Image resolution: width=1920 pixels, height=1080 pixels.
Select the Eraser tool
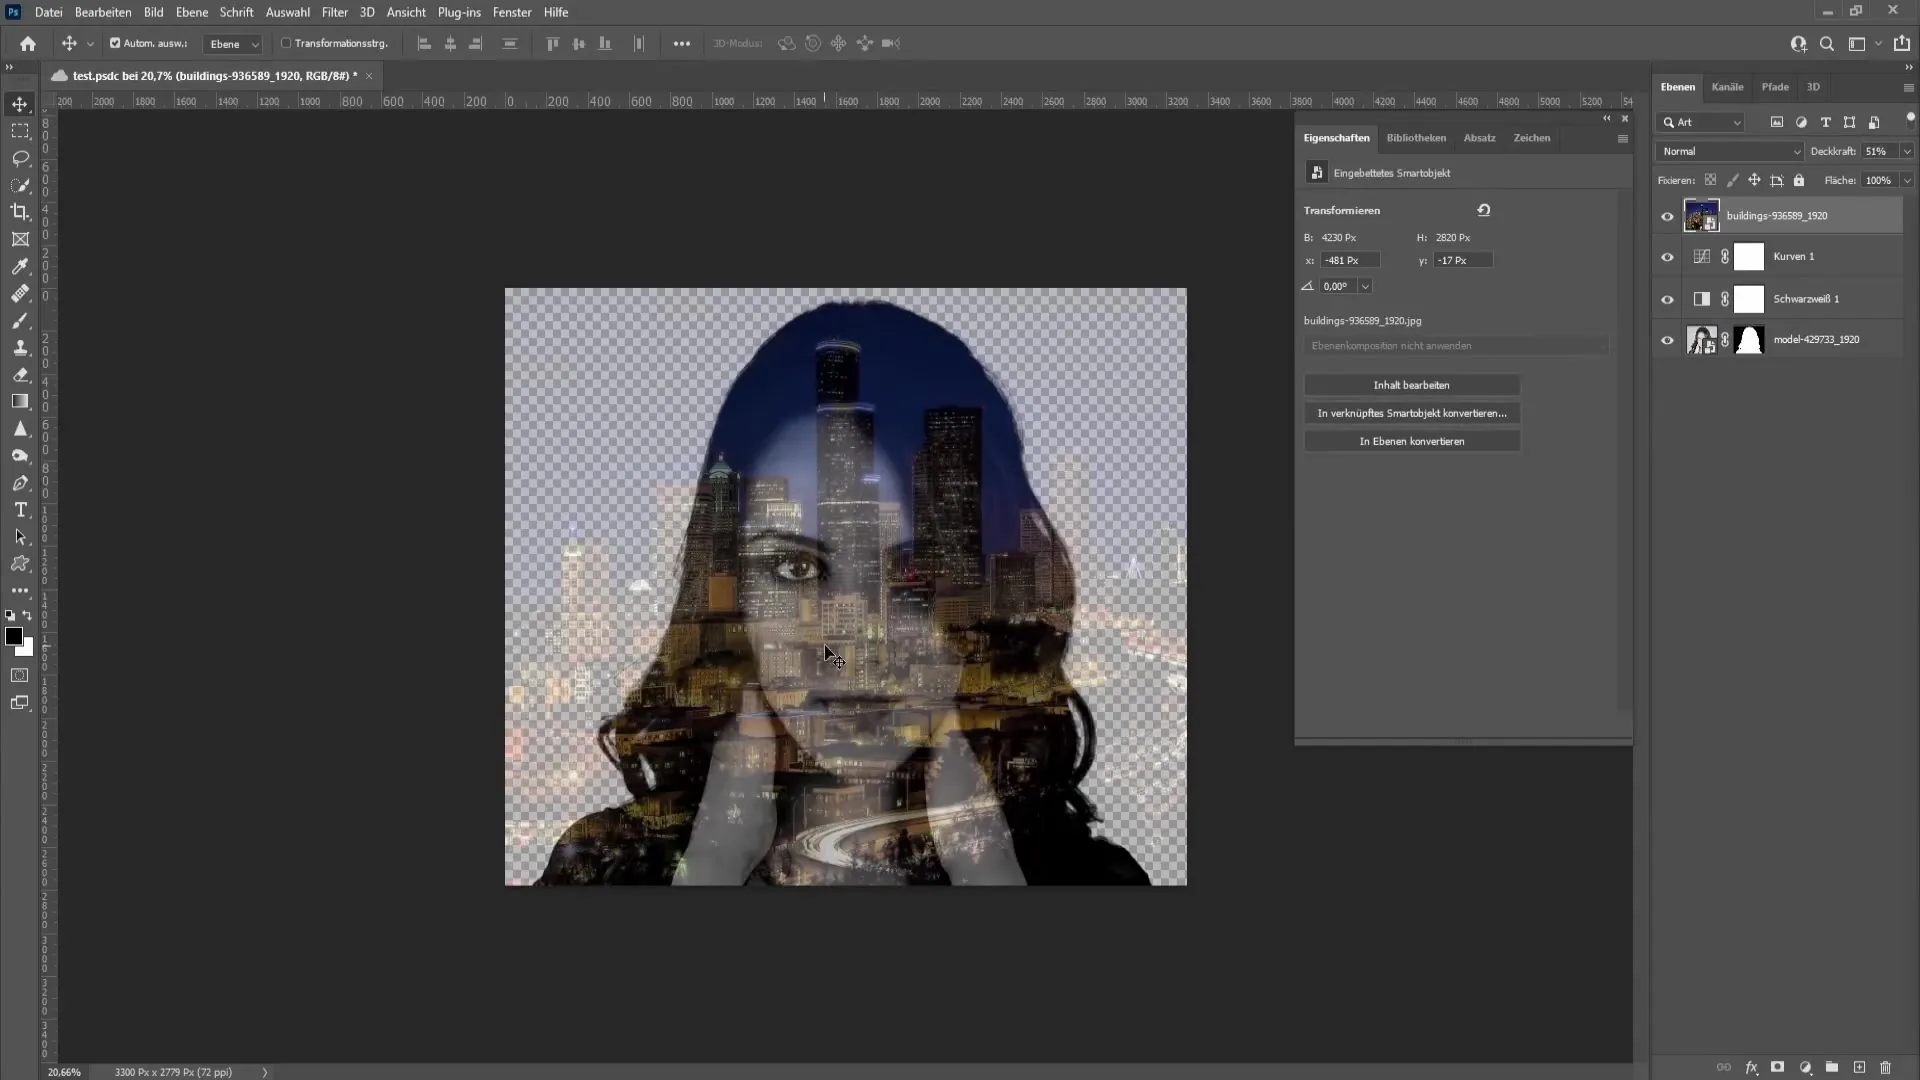click(x=20, y=374)
